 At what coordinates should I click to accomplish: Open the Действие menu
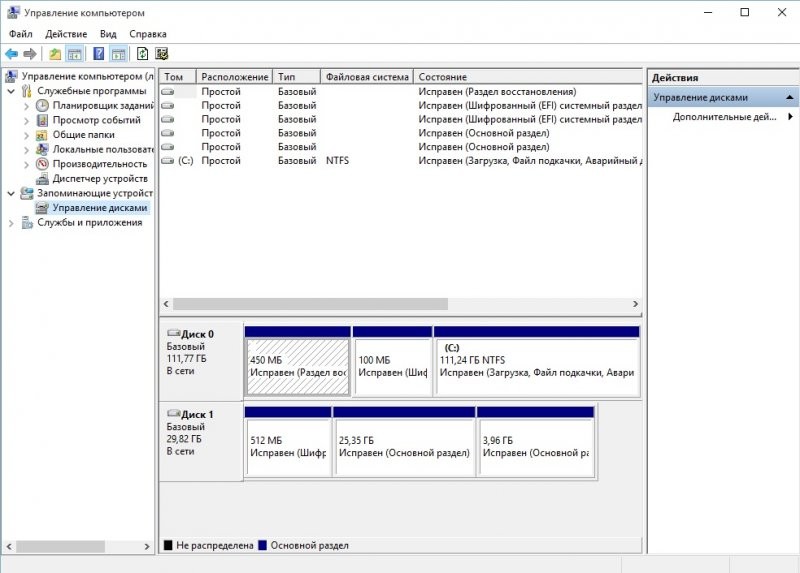[x=66, y=34]
